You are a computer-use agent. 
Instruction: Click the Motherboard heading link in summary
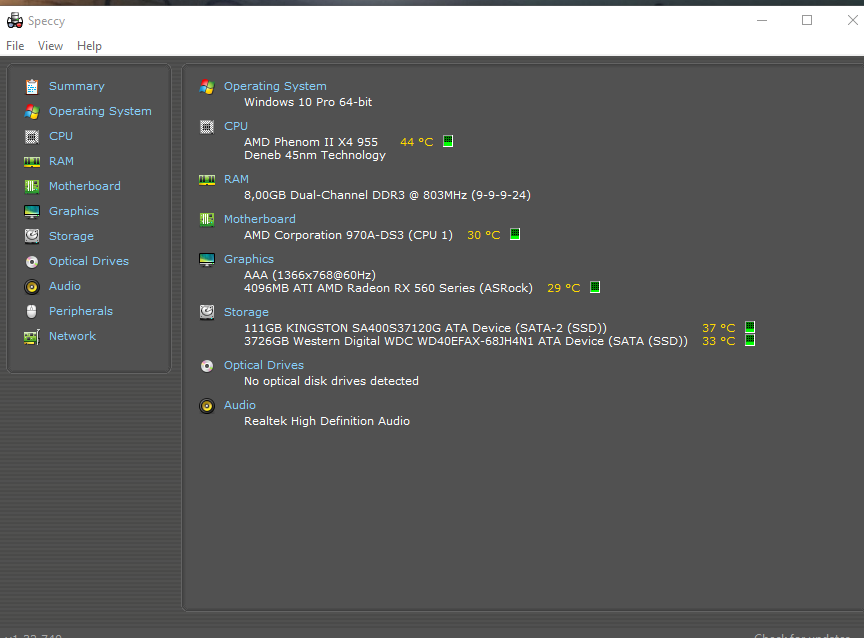point(260,219)
